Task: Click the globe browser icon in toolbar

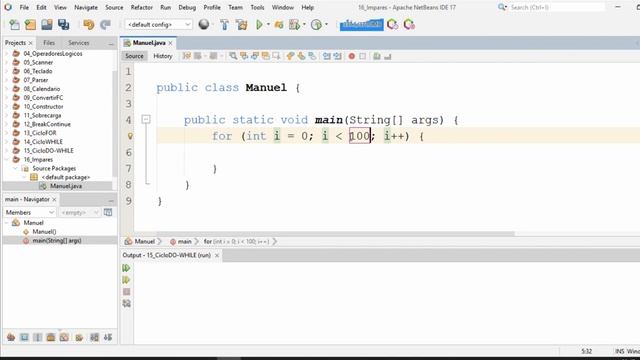Action: [x=204, y=24]
